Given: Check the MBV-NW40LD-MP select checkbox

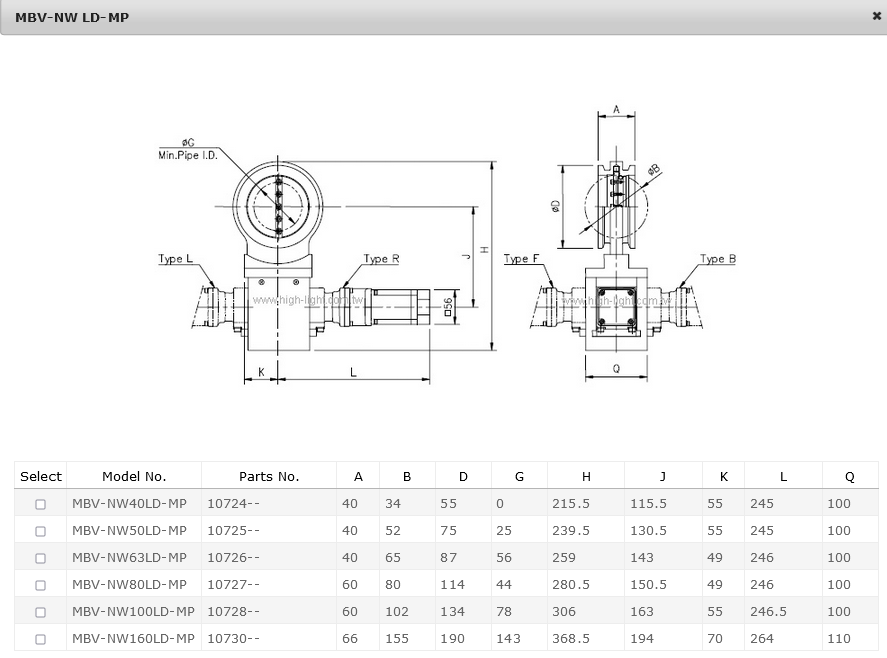Looking at the screenshot, I should (41, 504).
